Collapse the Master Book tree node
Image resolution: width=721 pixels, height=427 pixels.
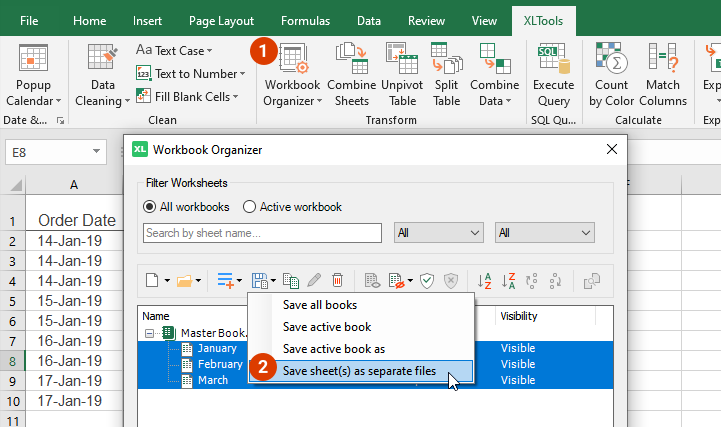(x=149, y=333)
